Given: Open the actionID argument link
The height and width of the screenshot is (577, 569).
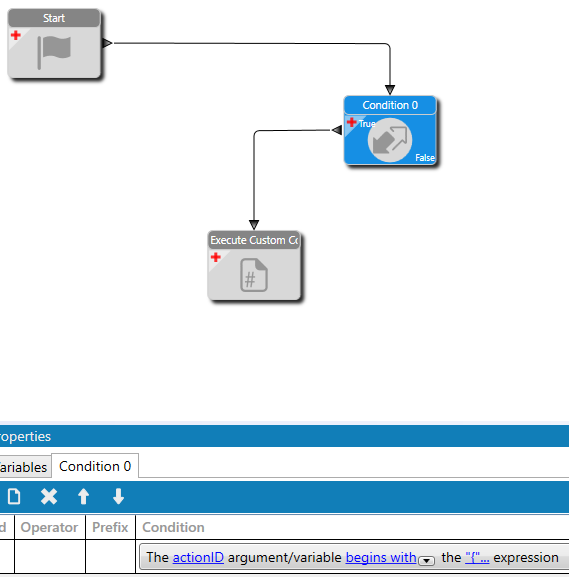Looking at the screenshot, I should (x=198, y=557).
